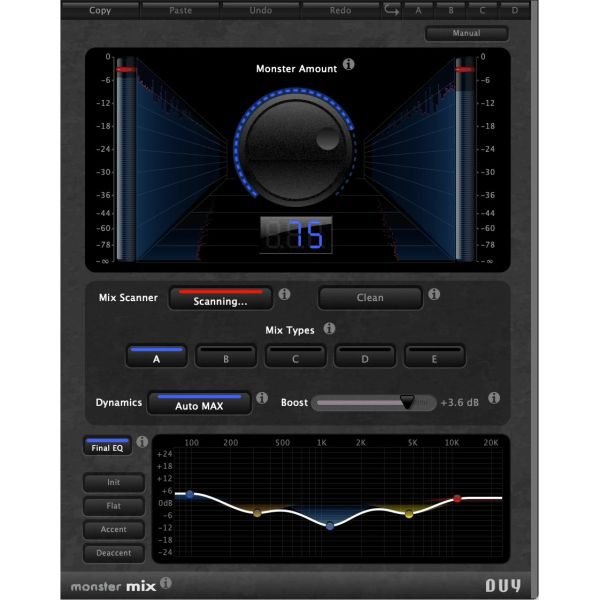
Task: Click the yellow EQ node near 5K
Action: coord(409,514)
